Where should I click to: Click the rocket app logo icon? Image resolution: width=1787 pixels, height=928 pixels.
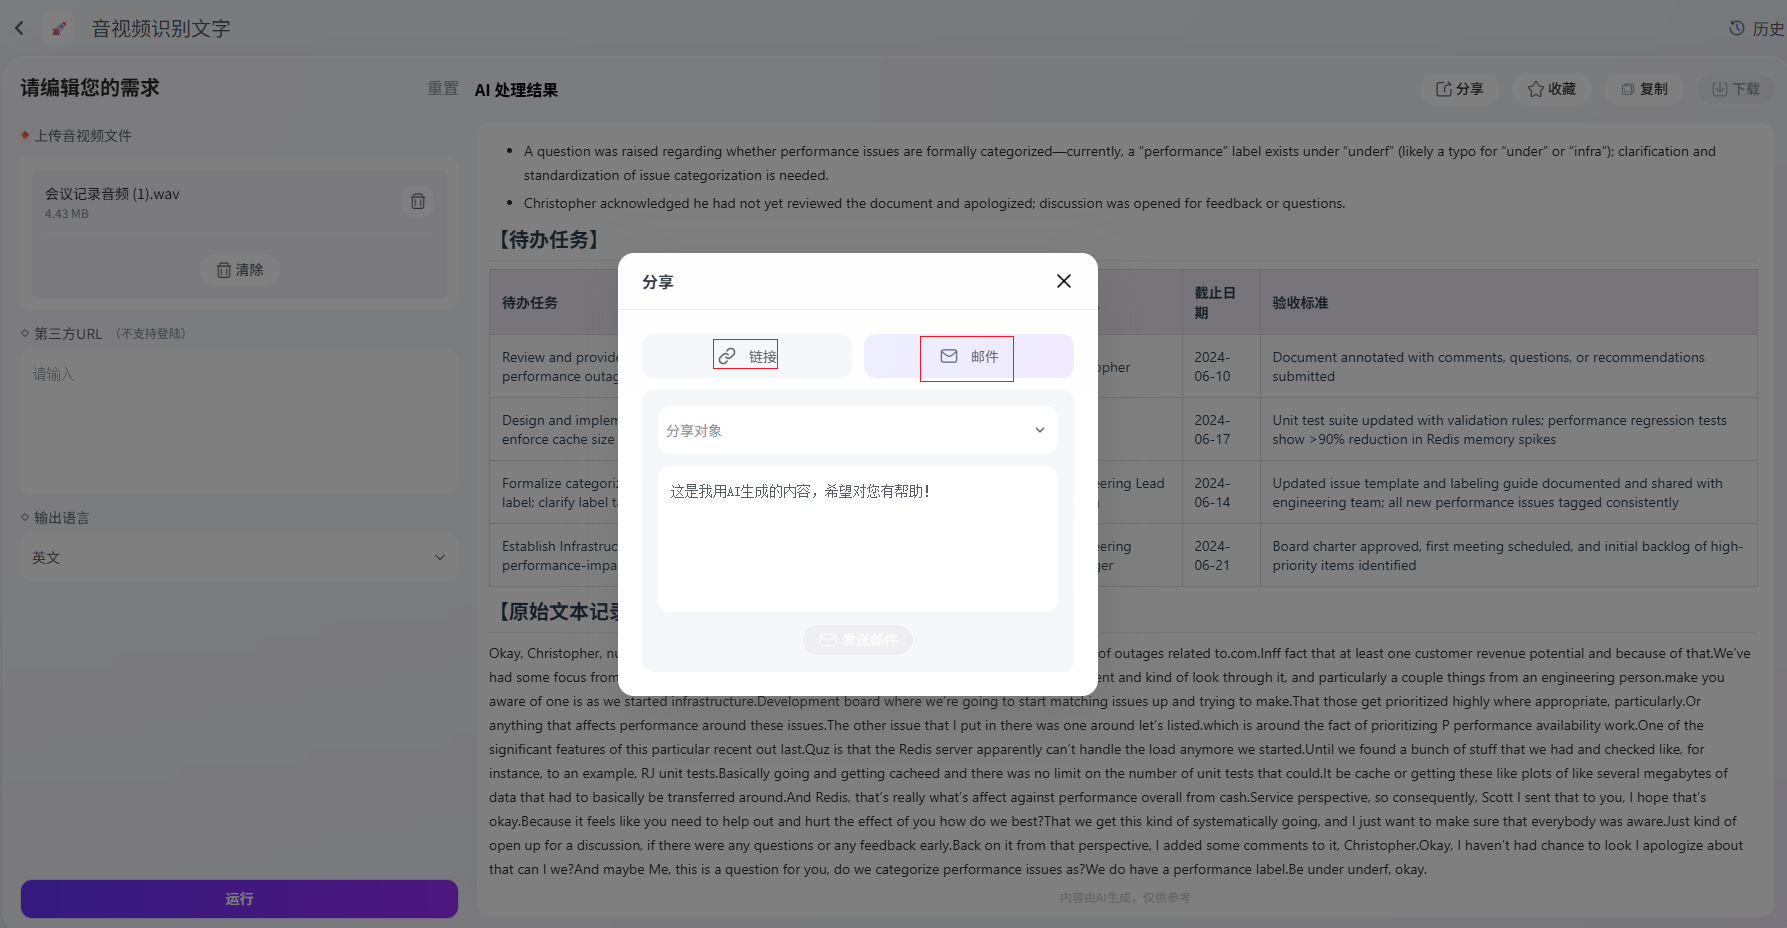[x=59, y=28]
